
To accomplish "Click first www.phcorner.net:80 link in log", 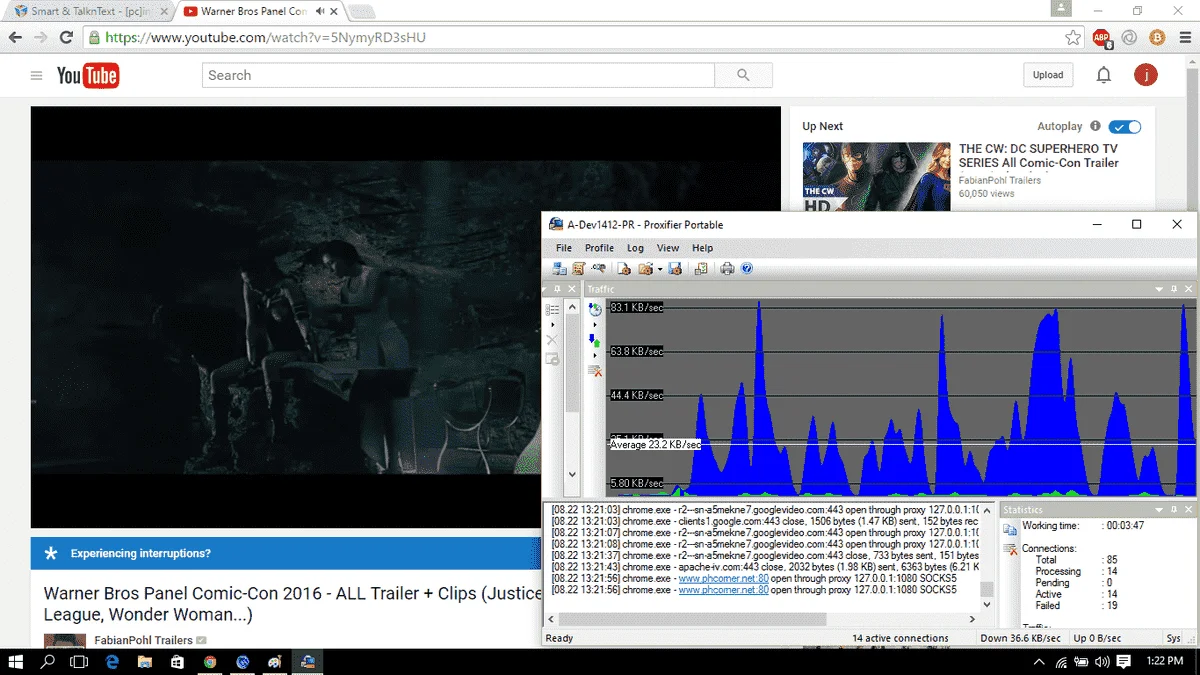I will [x=724, y=578].
